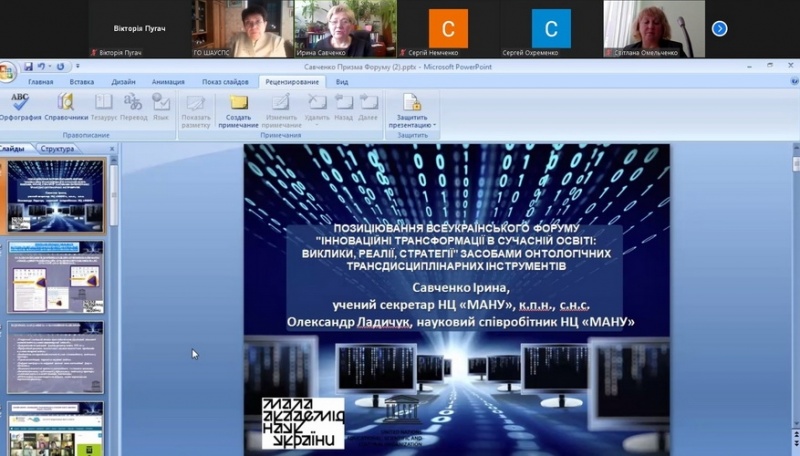Close the slides thumbnail pane
Image resolution: width=800 pixels, height=456 pixels.
pyautogui.click(x=112, y=148)
